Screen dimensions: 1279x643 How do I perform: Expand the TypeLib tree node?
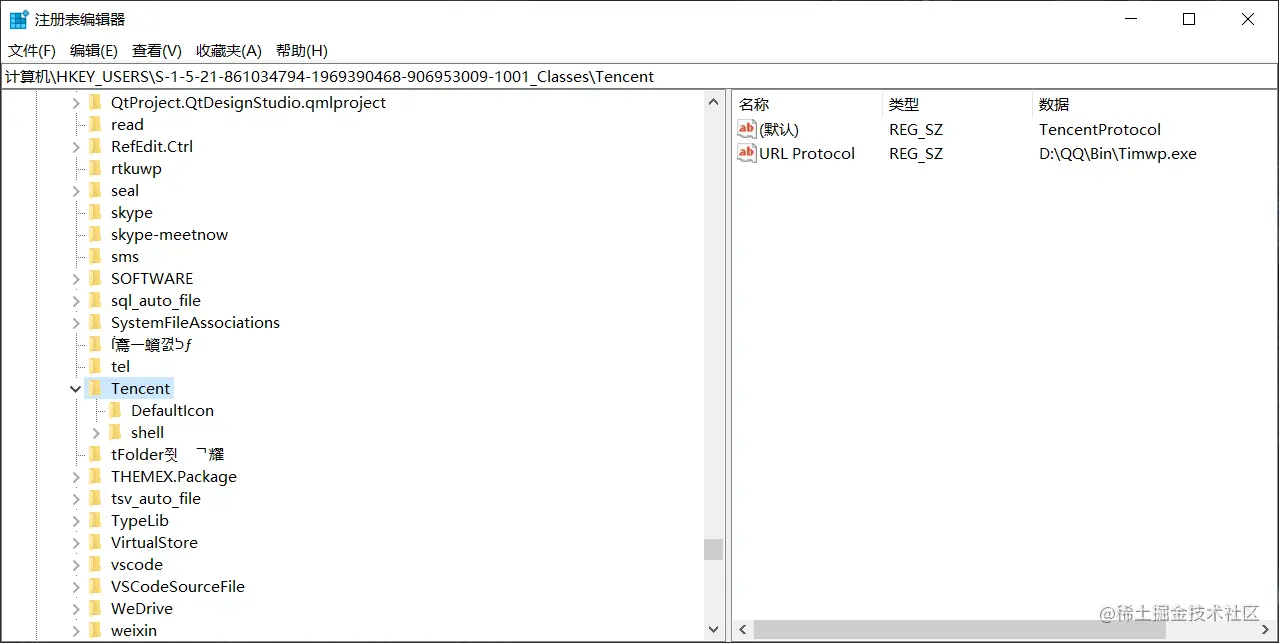[75, 520]
